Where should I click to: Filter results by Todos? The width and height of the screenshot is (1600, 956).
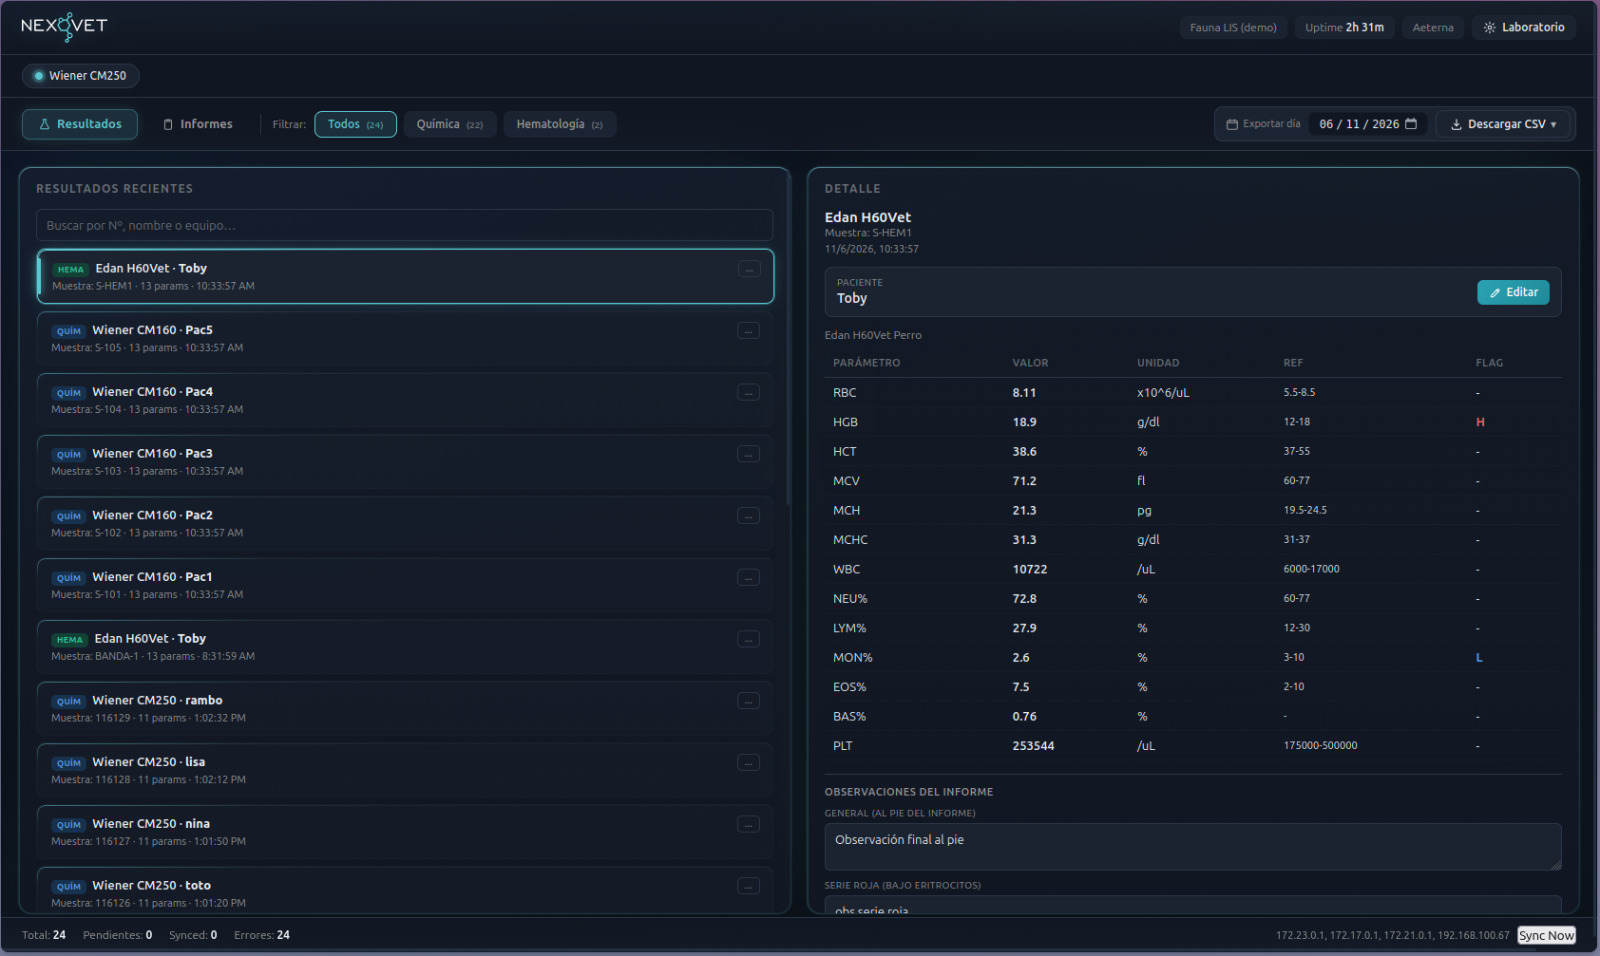[x=355, y=124]
